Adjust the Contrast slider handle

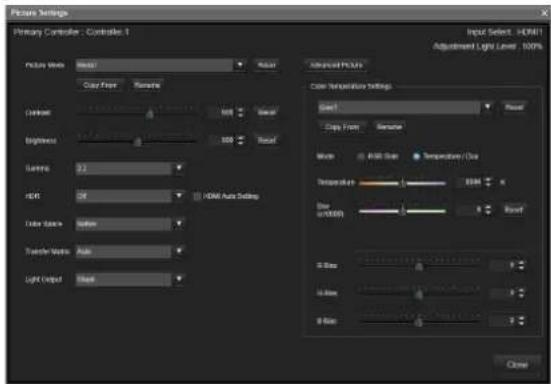150,113
